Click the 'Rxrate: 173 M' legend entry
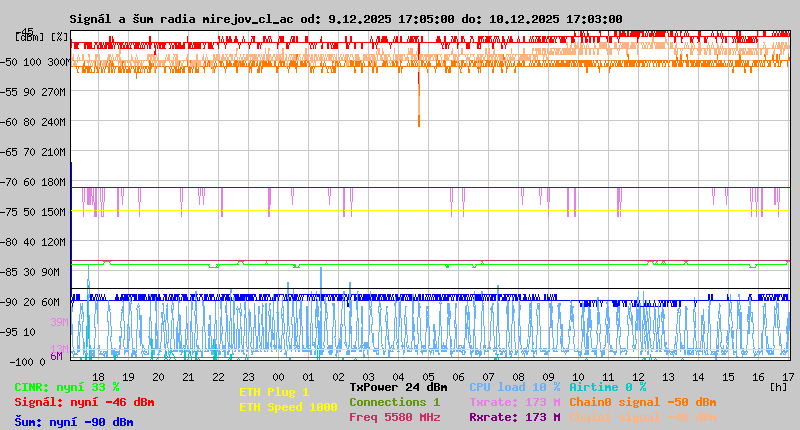Screen dimensions: 800x430 point(515,417)
